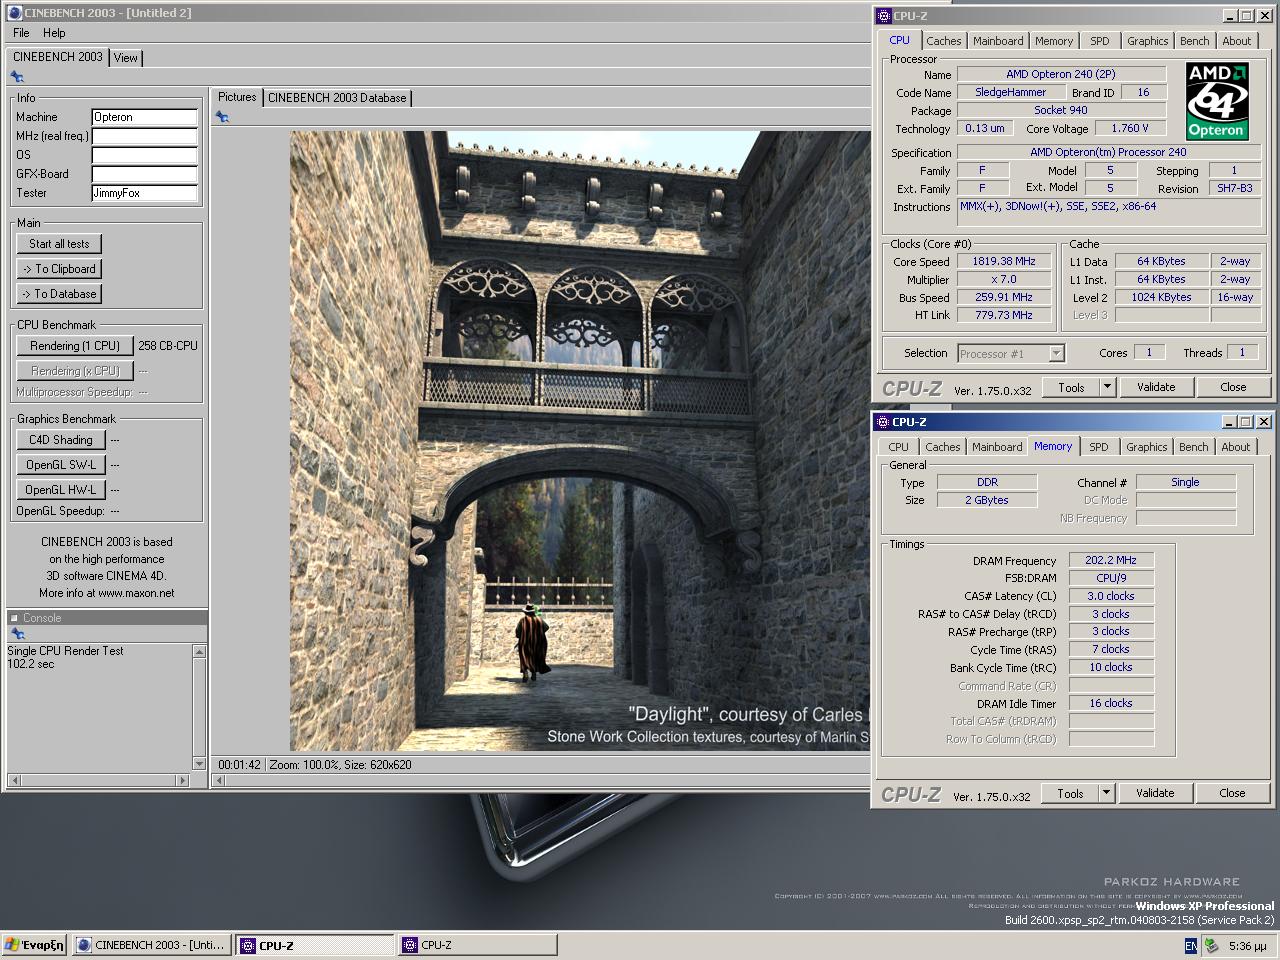This screenshot has height=960, width=1280.
Task: Run the OpenGL HW-L test
Action: tap(60, 490)
